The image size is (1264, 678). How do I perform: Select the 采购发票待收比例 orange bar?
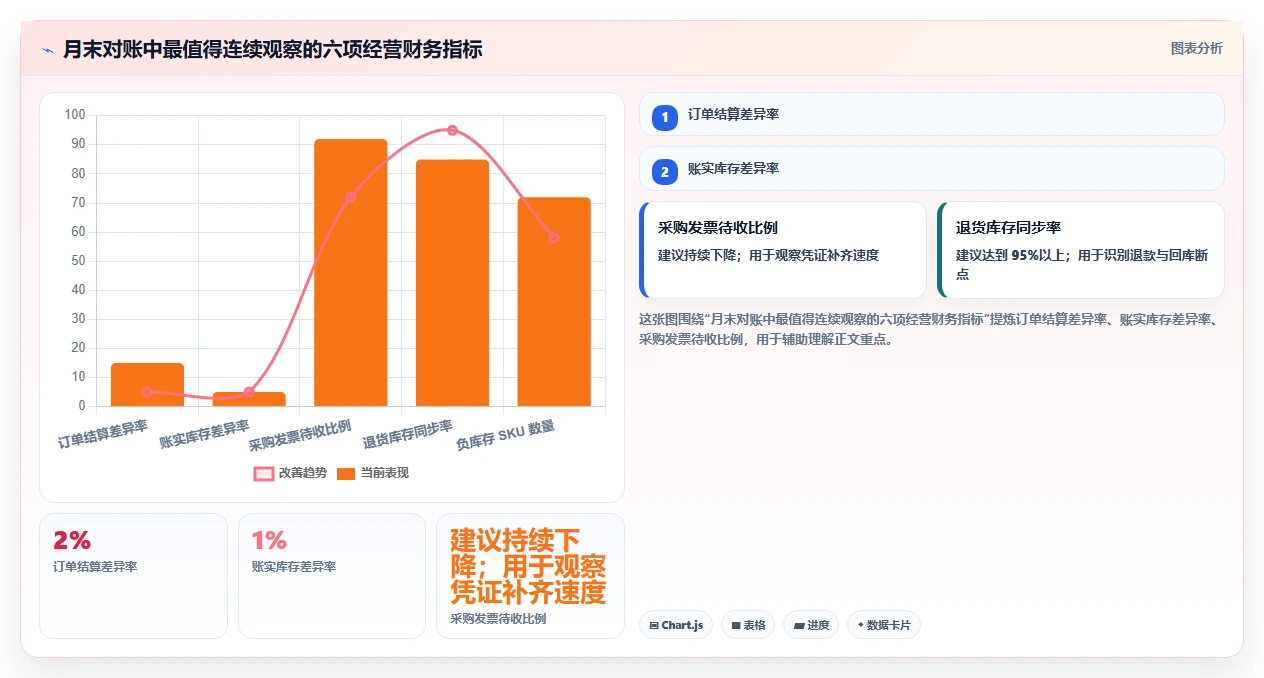pos(350,273)
